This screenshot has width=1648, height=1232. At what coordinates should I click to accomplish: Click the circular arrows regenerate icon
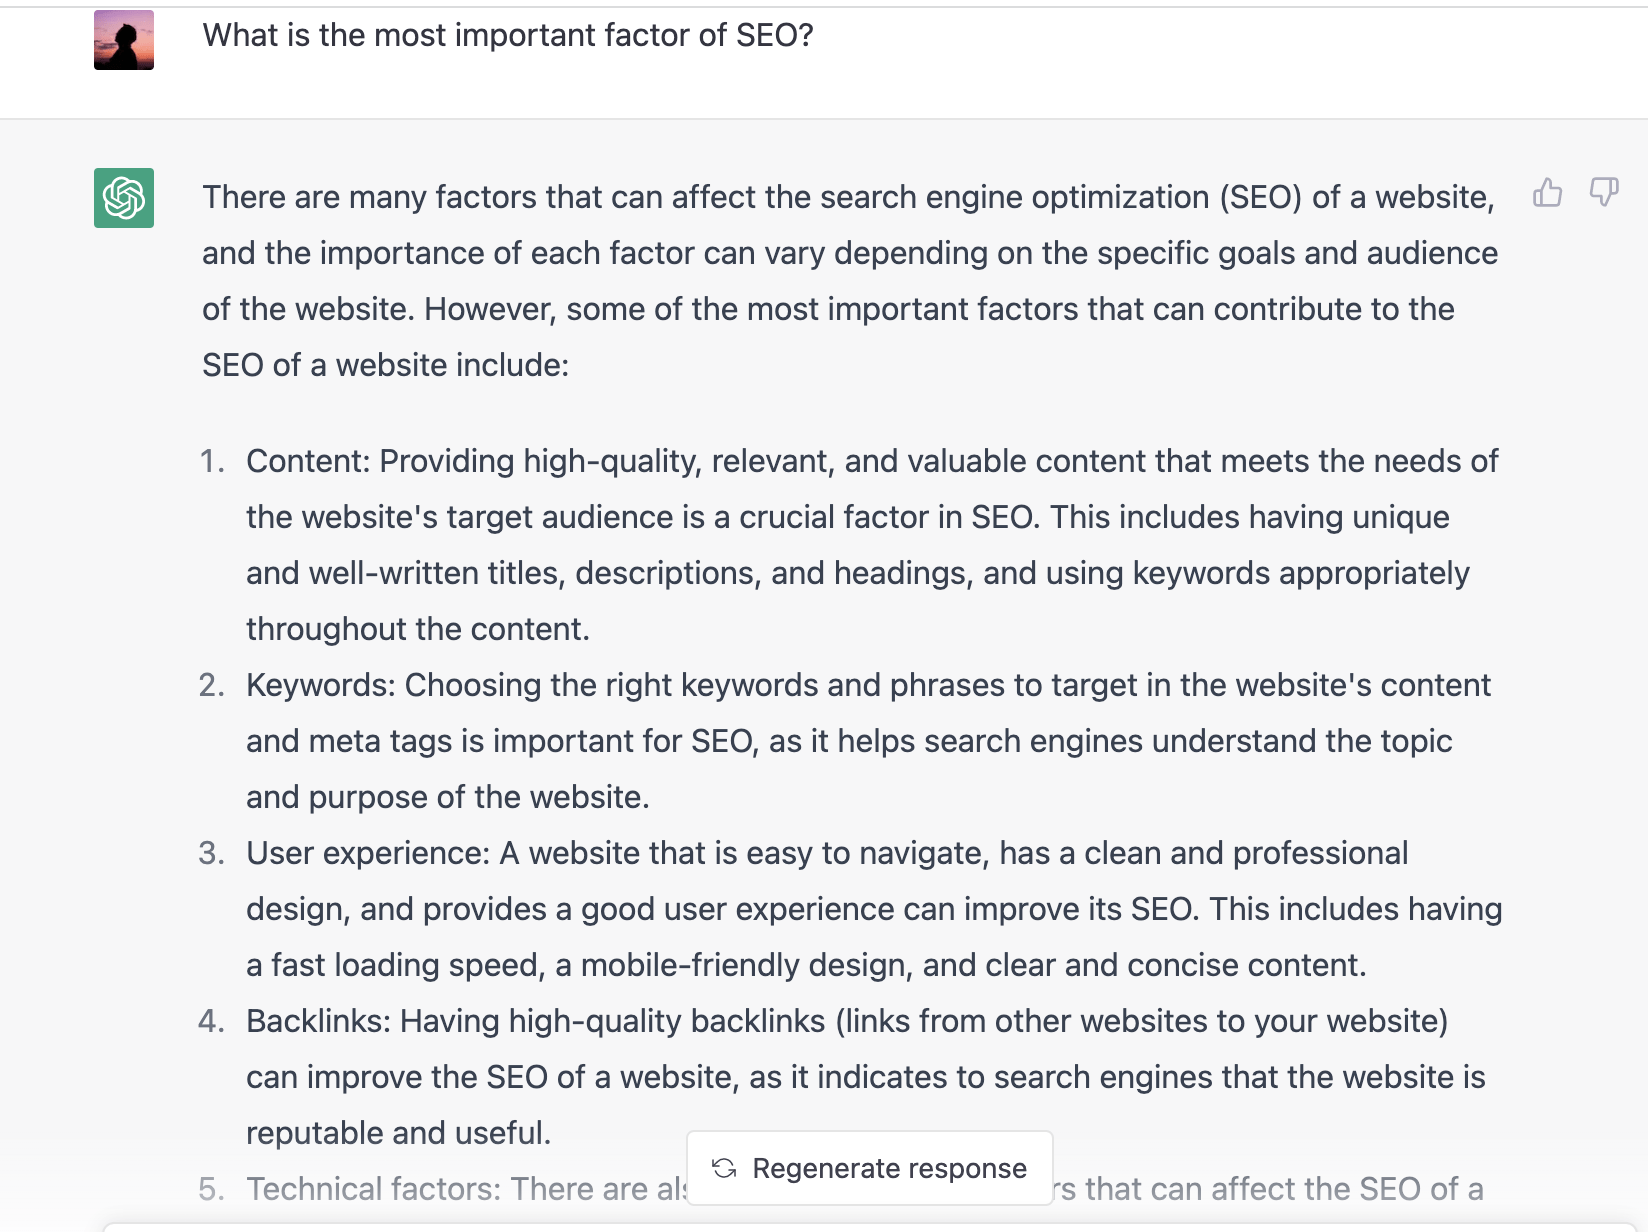tap(724, 1168)
